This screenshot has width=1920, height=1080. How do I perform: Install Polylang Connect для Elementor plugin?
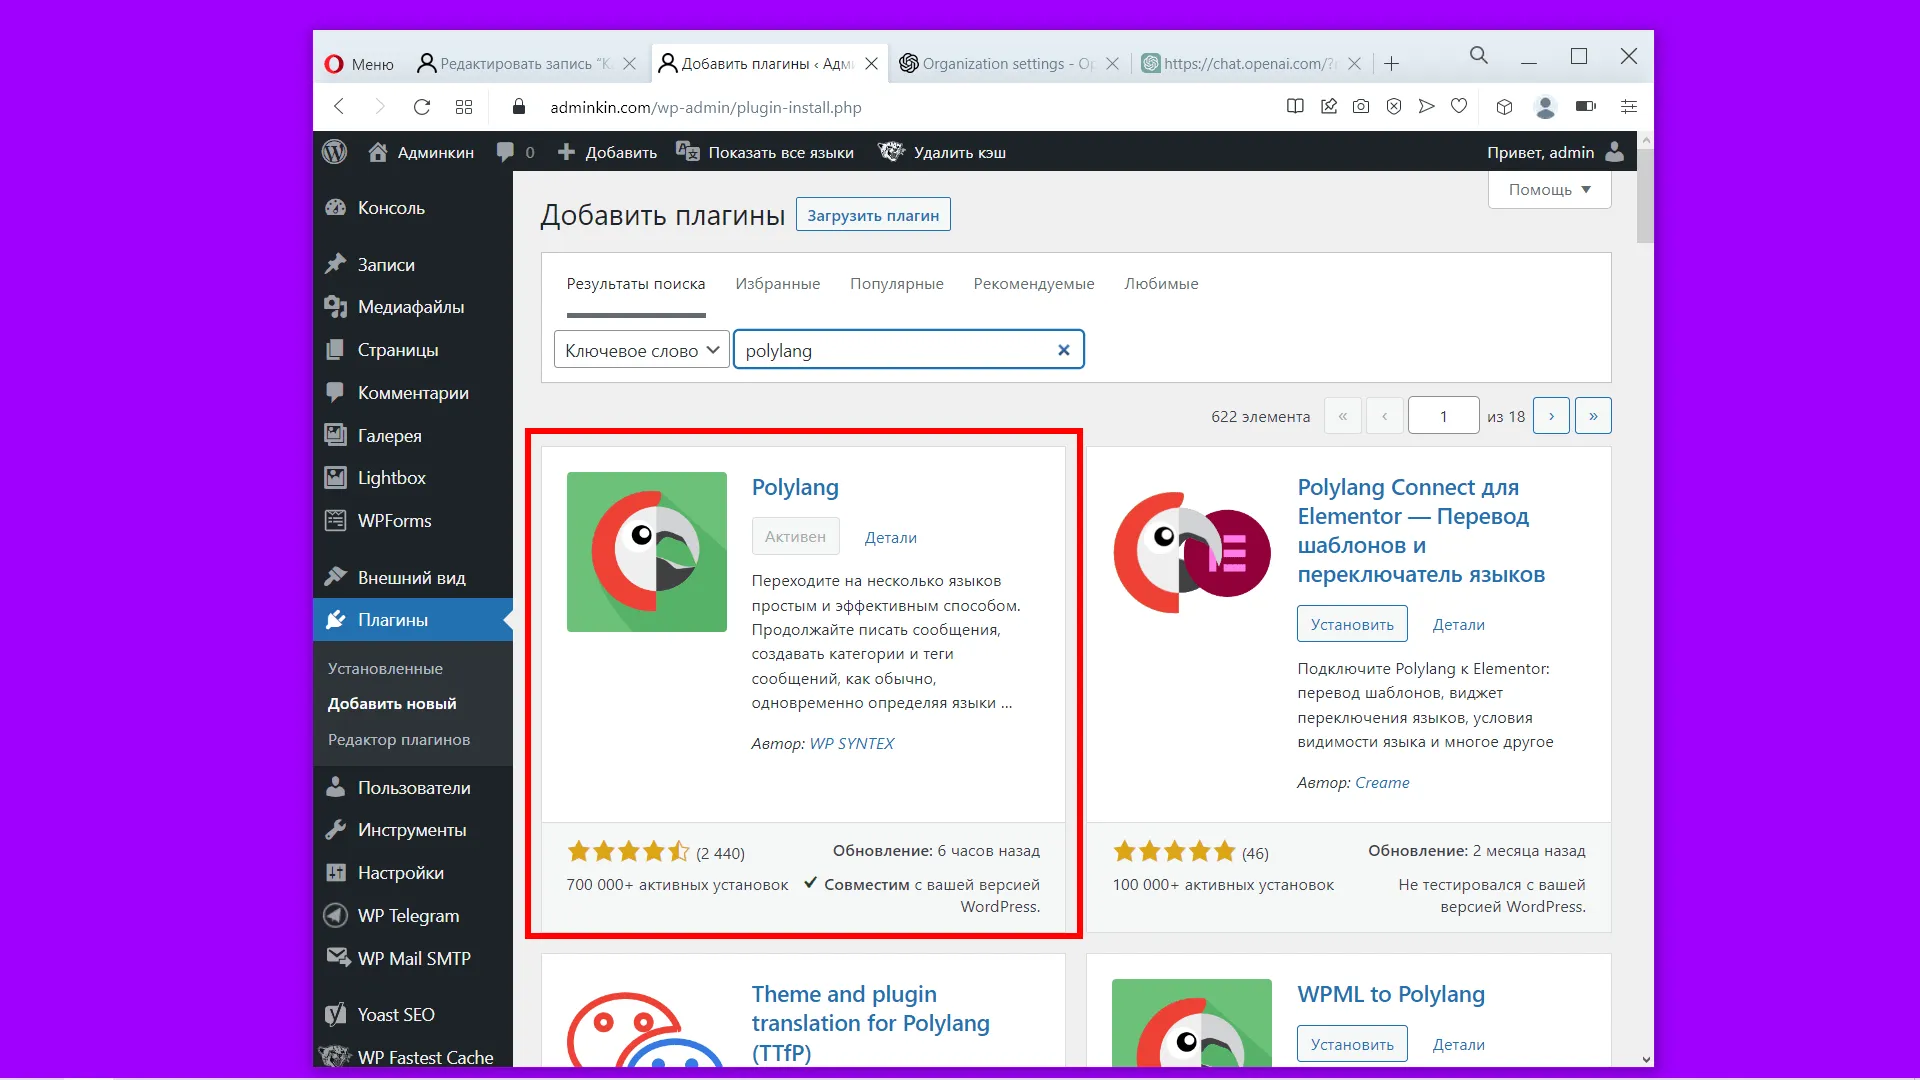coord(1352,624)
